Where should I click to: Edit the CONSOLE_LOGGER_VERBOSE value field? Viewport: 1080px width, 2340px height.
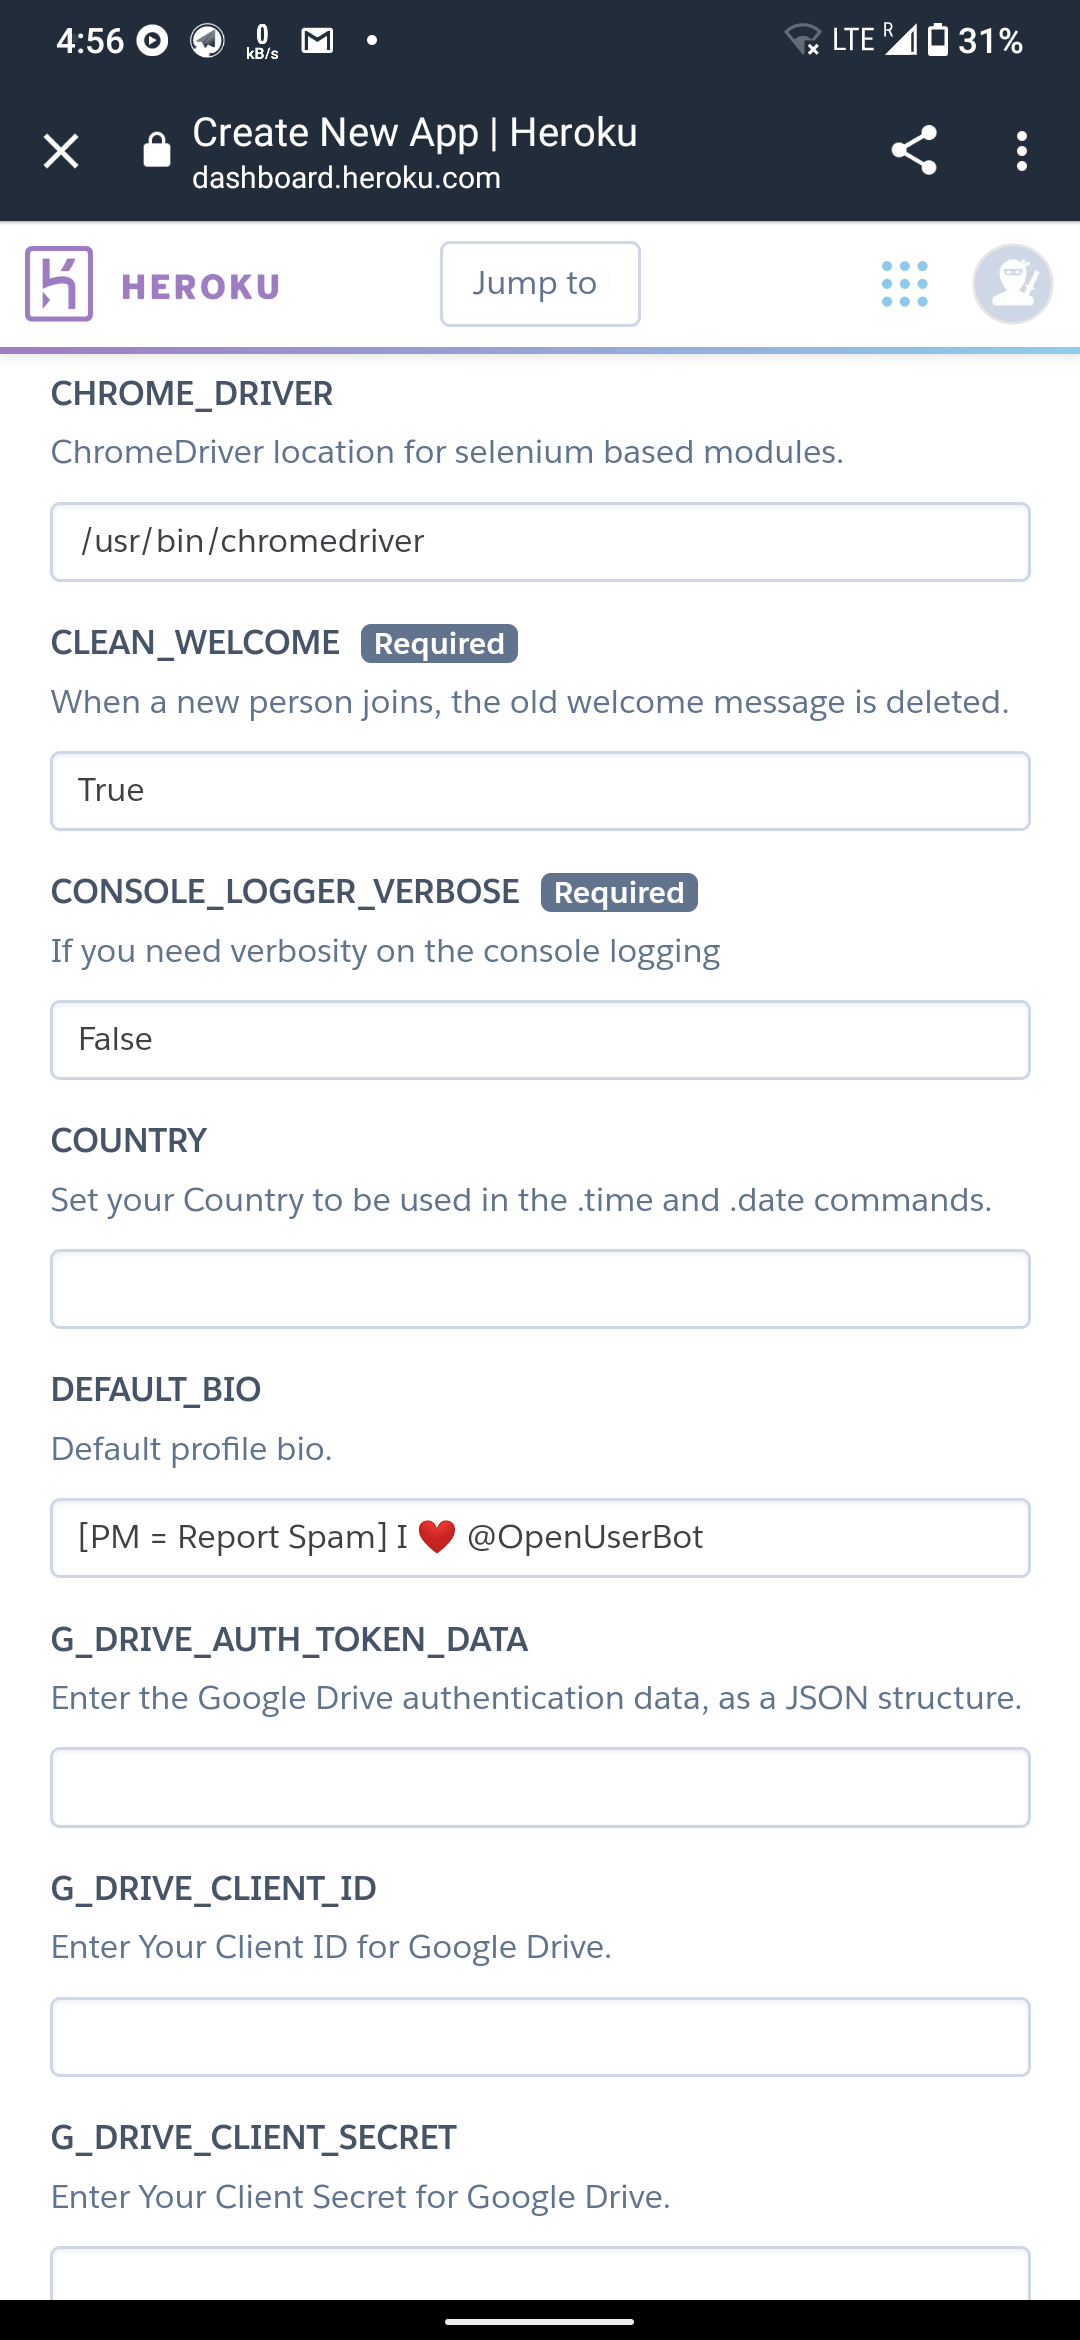tap(540, 1040)
